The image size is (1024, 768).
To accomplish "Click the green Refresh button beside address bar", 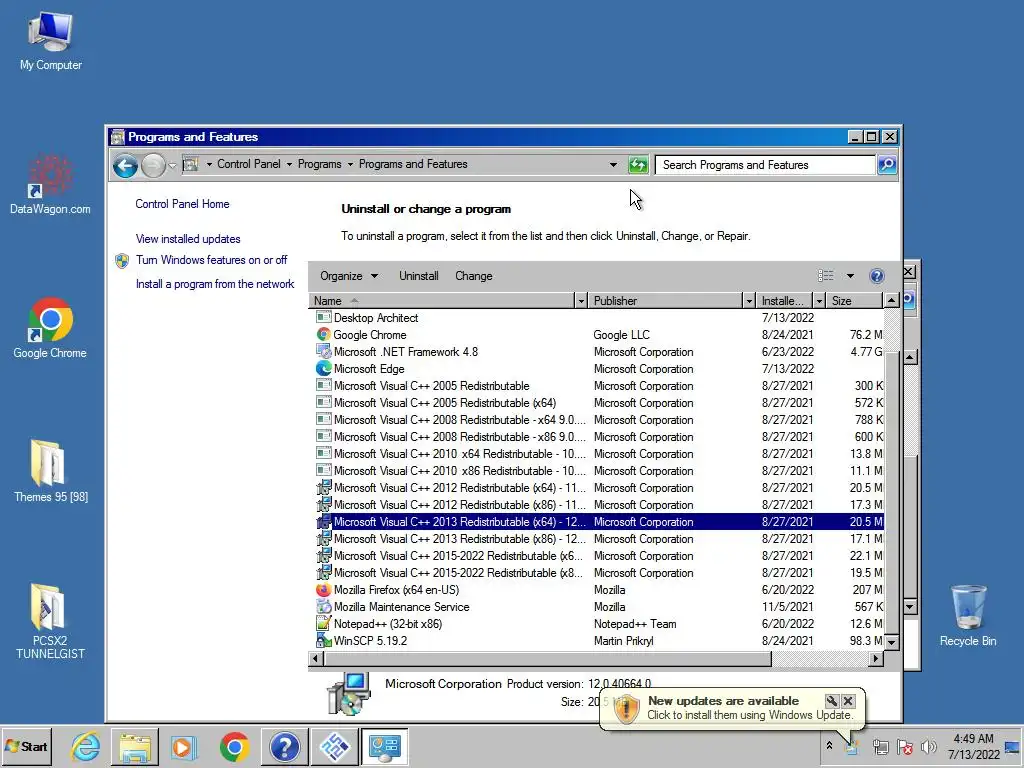I will pos(638,165).
